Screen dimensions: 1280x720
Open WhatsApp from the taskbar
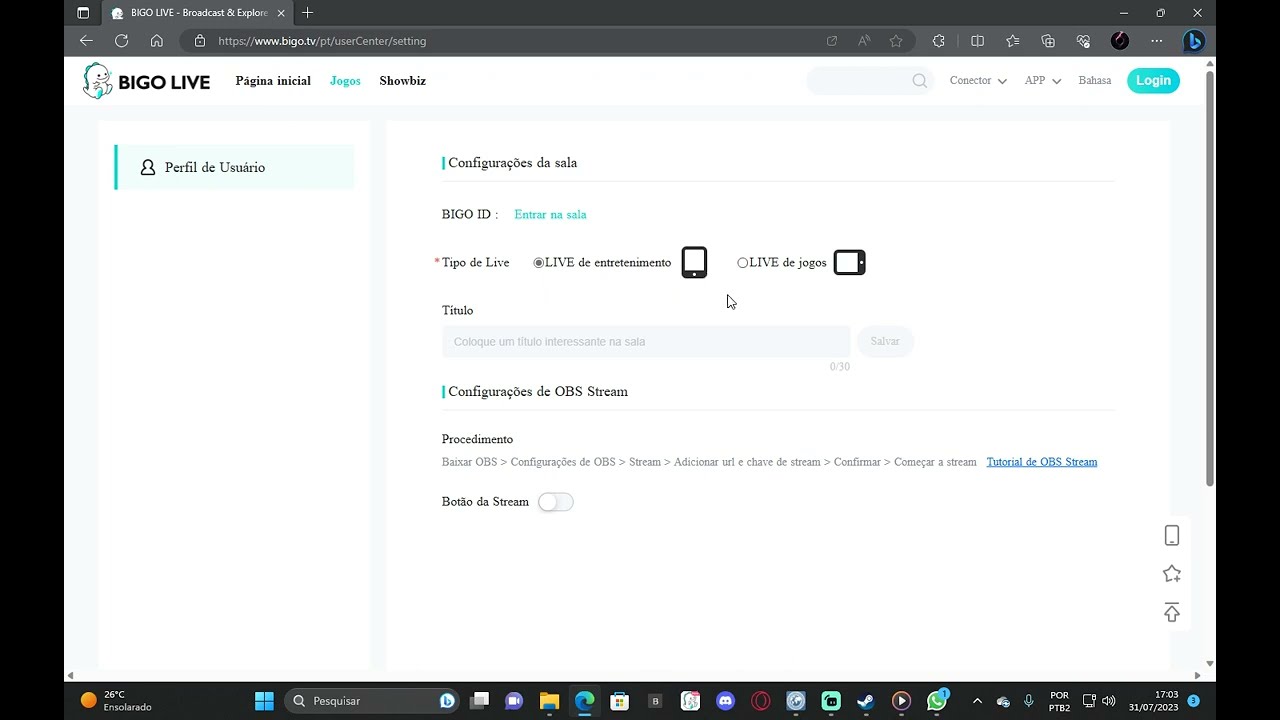click(x=936, y=701)
